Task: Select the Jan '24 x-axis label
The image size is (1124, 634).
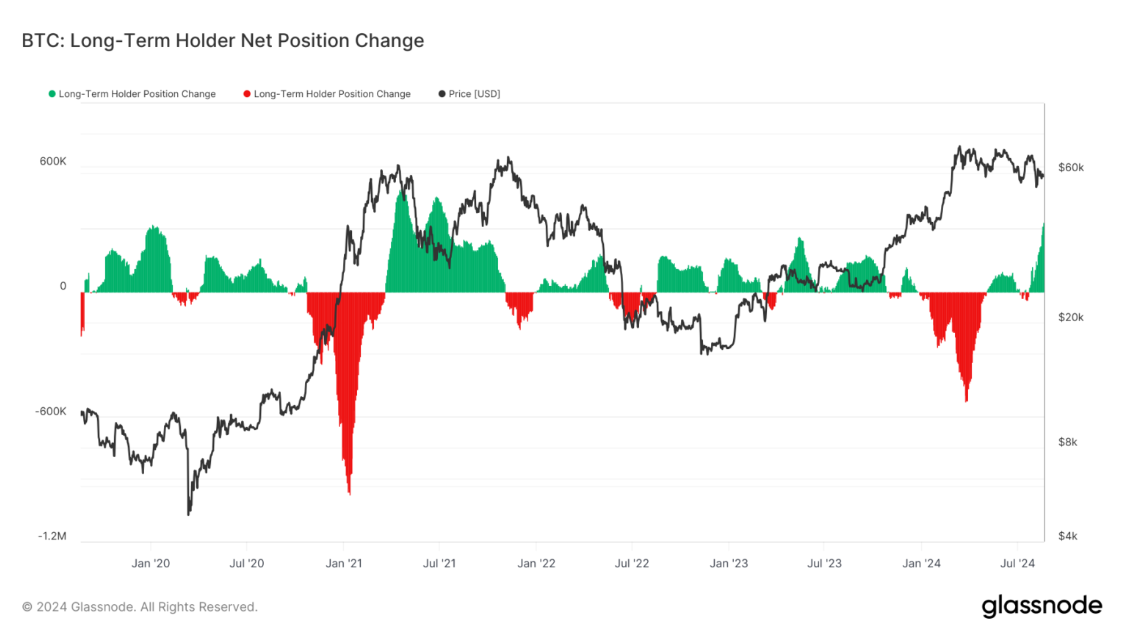Action: (922, 564)
